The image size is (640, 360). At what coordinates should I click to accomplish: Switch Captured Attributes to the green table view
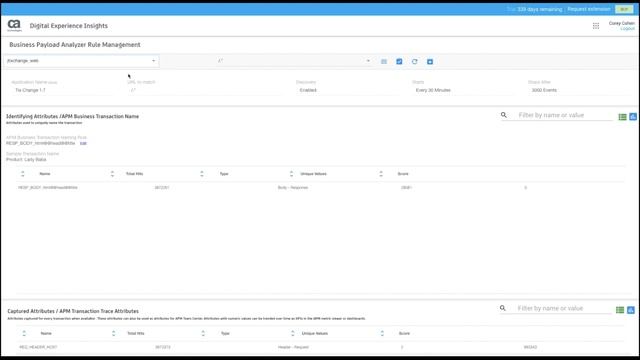click(620, 310)
